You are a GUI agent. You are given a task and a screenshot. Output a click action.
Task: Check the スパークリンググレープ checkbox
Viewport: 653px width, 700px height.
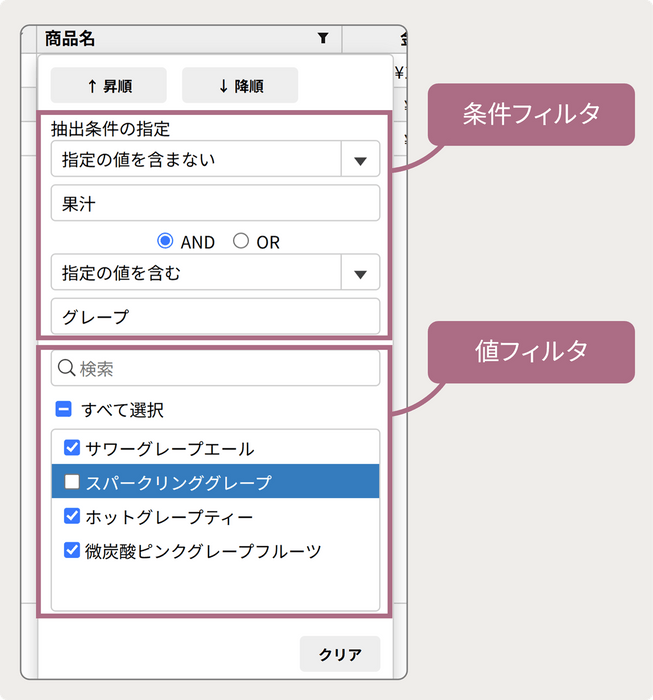72,482
